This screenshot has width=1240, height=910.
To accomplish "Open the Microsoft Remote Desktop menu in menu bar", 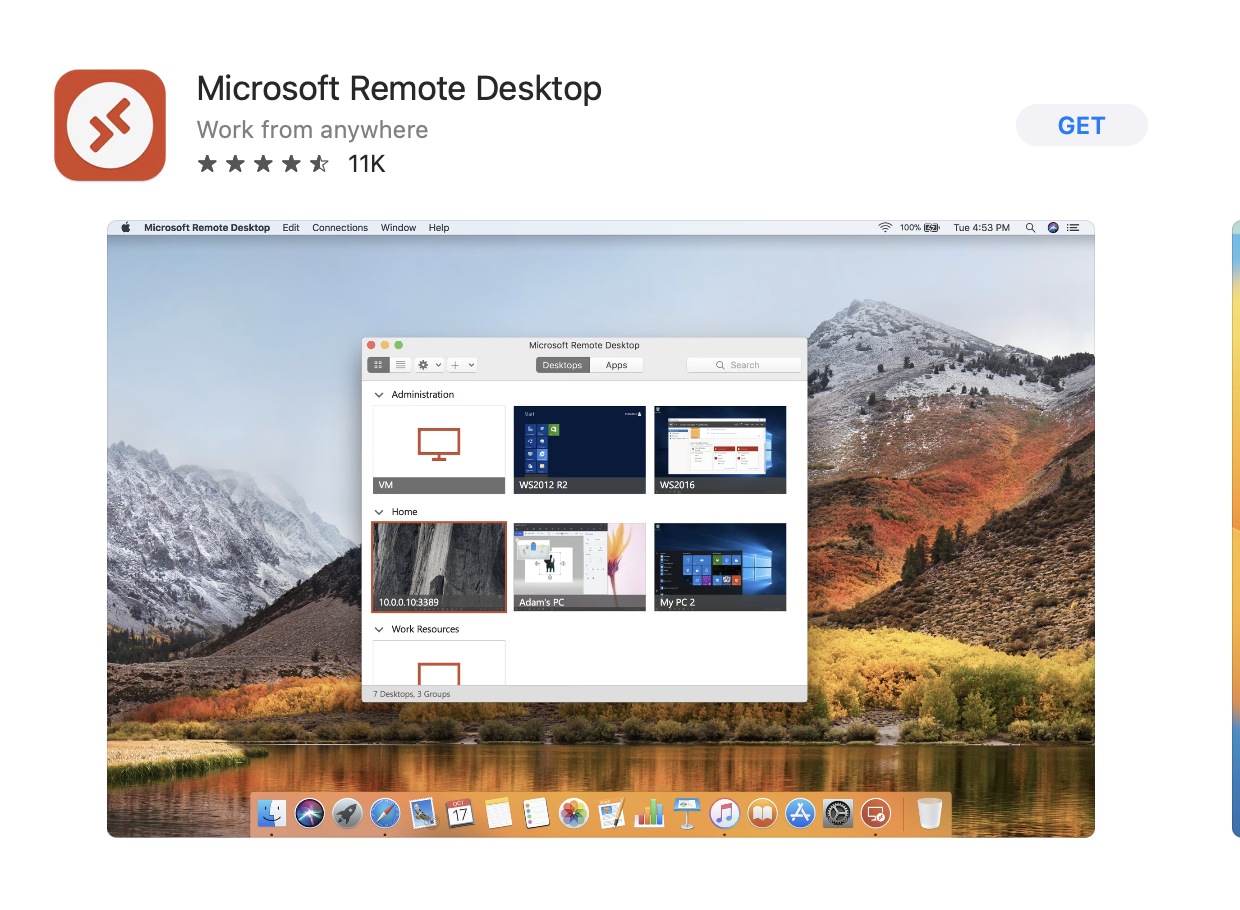I will [x=207, y=228].
